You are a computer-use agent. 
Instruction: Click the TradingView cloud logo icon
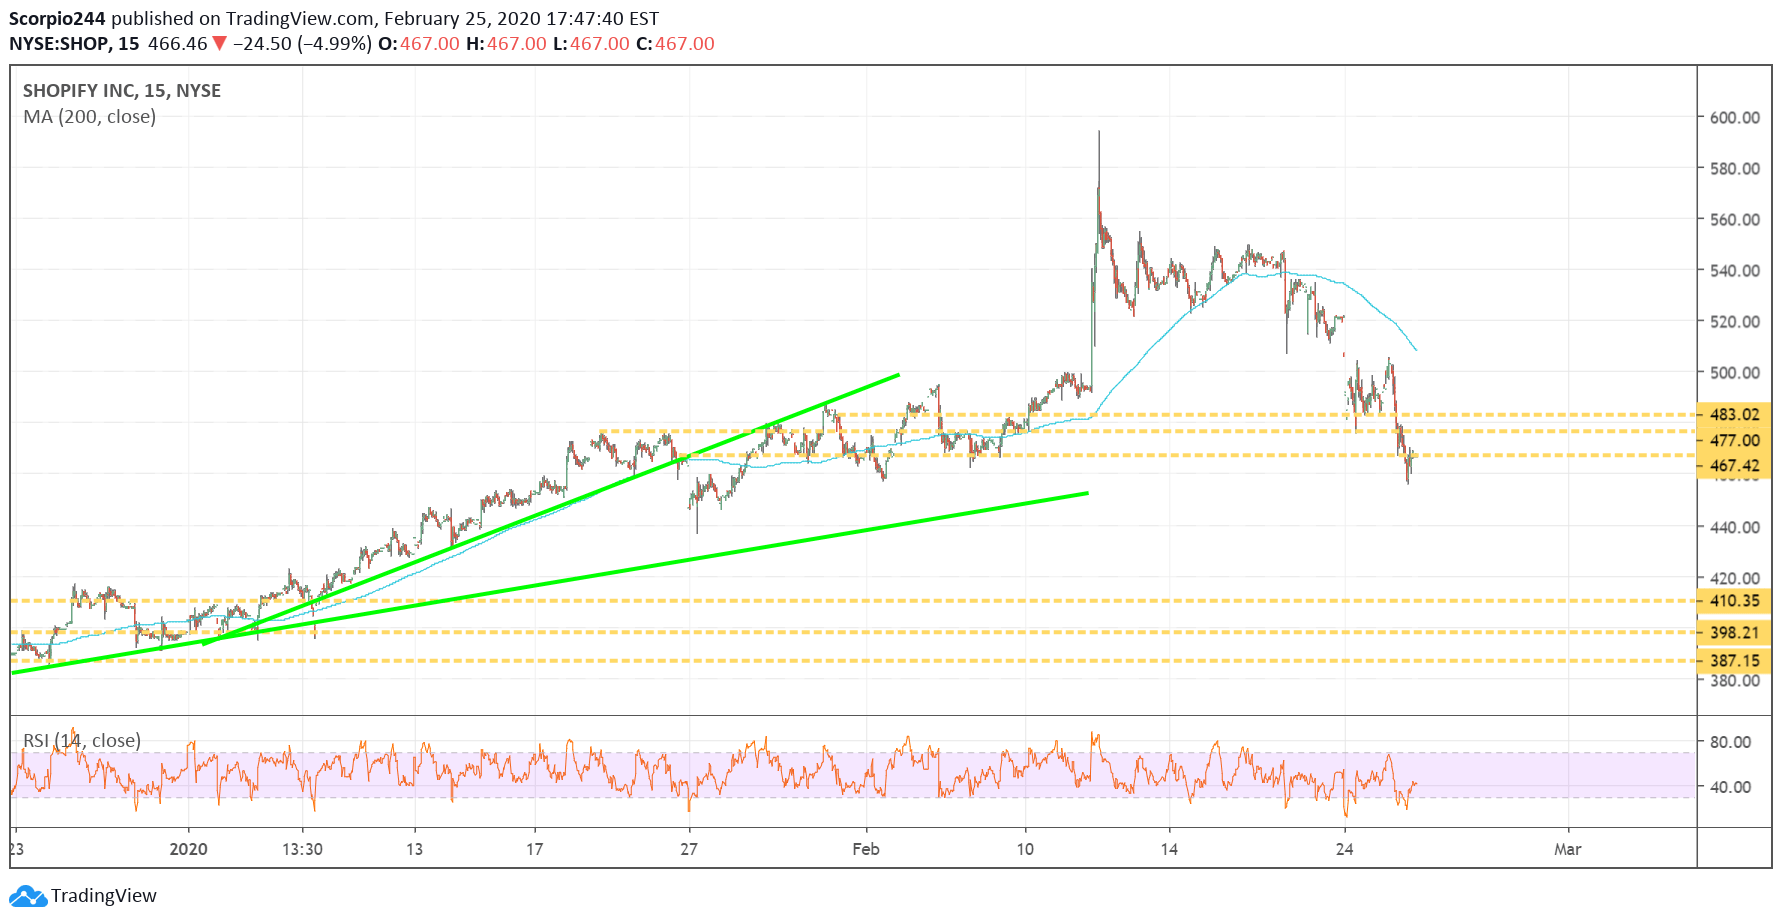28,896
